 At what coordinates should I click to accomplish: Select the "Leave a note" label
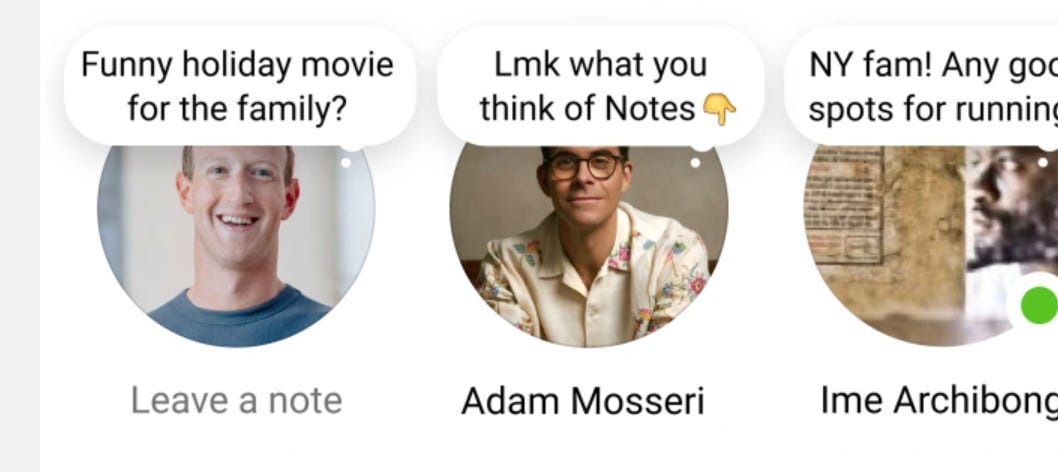coord(236,401)
